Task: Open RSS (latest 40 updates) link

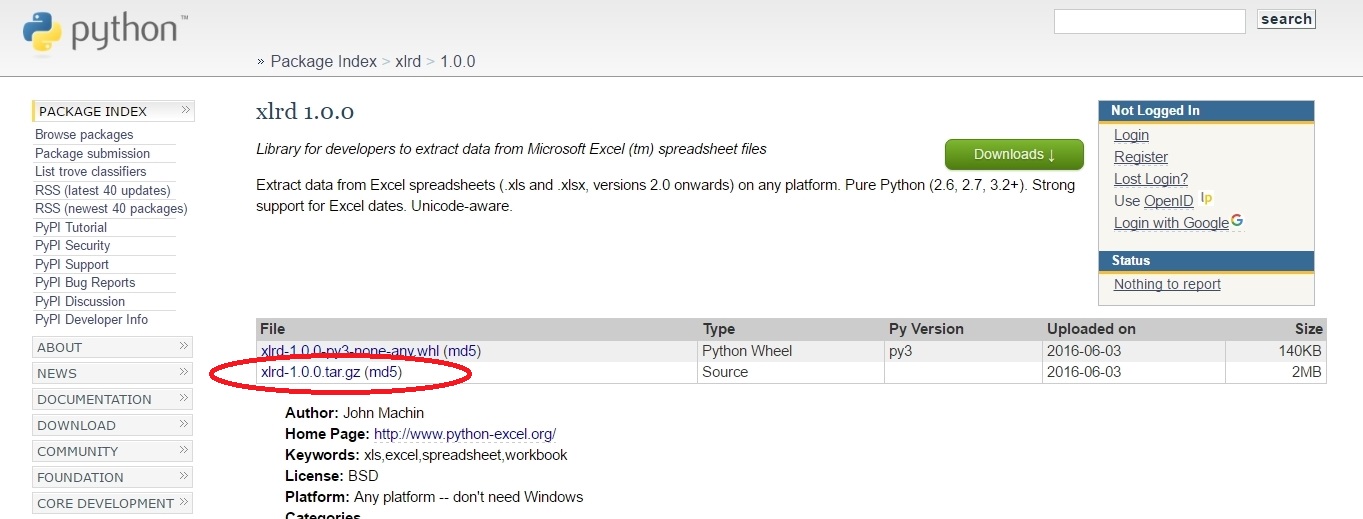Action: [103, 190]
